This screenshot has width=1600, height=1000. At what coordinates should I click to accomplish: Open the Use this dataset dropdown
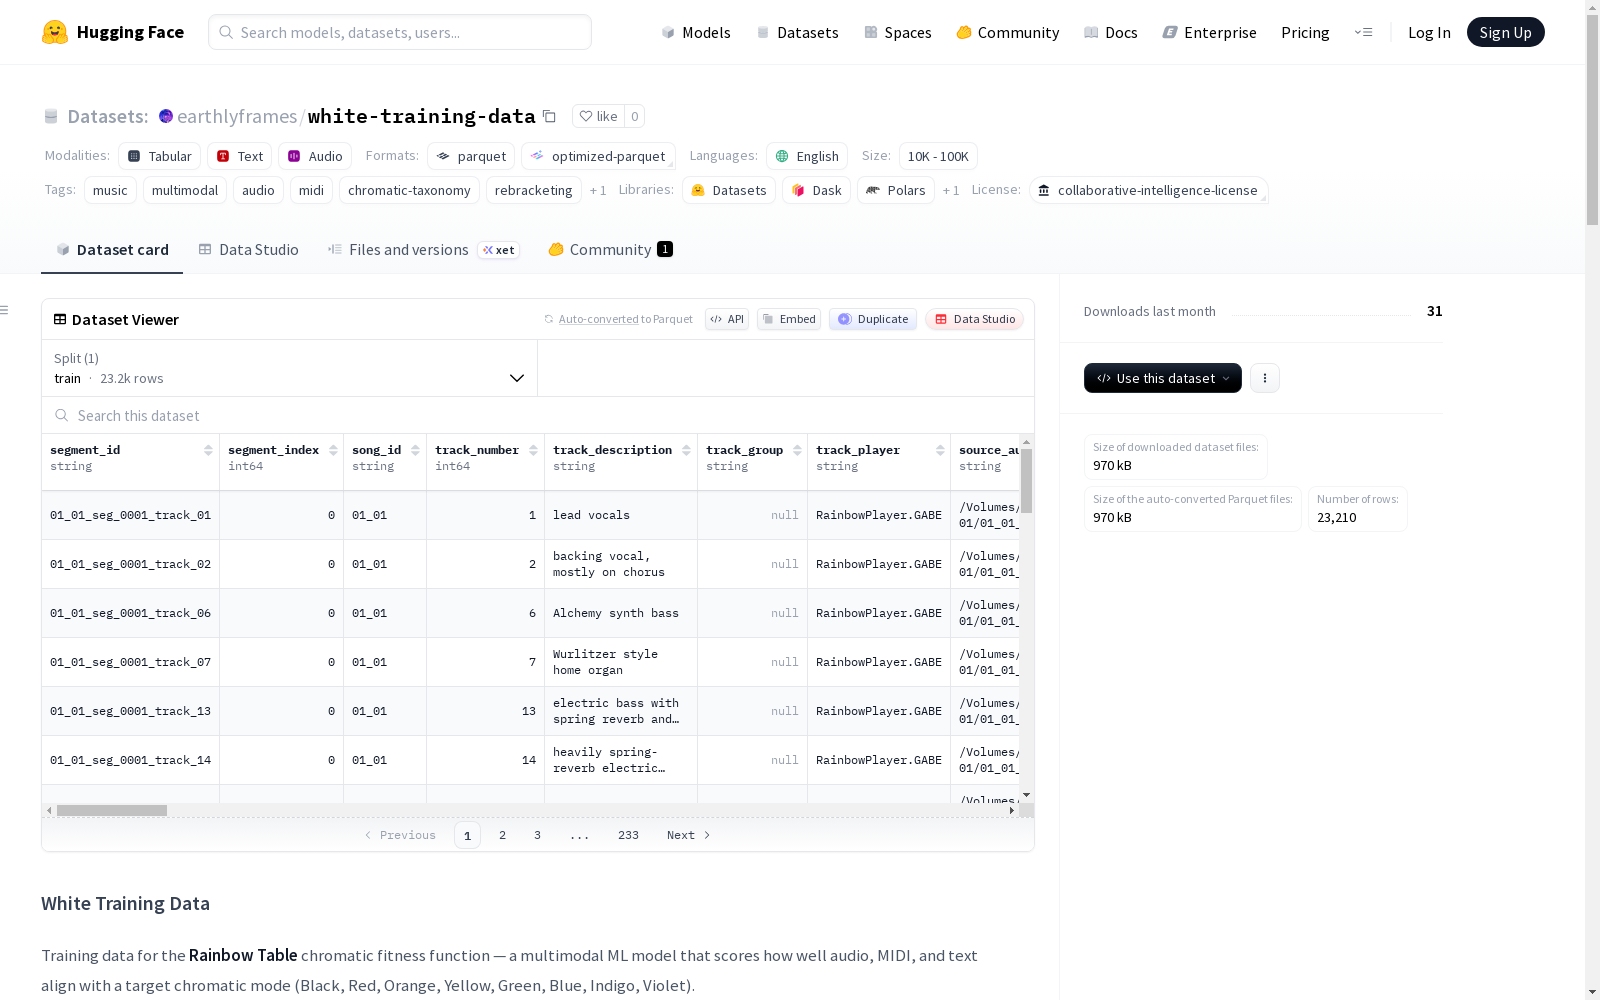point(1163,378)
